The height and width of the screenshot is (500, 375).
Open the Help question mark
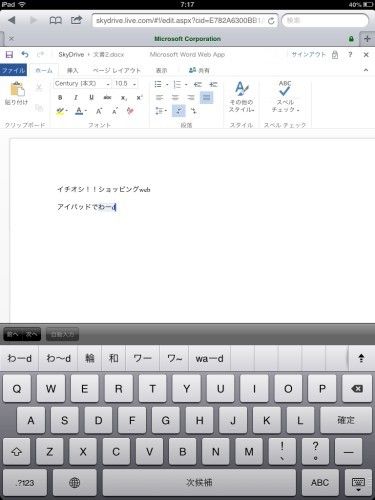[350, 54]
